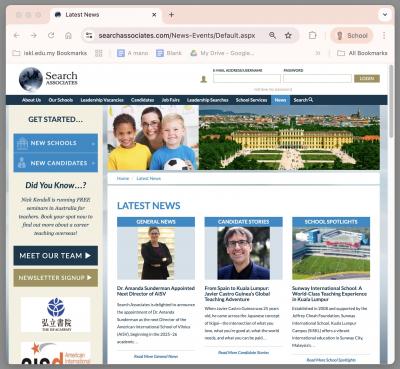Image resolution: width=400 pixels, height=369 pixels.
Task: Open the General News section header
Action: coord(156,222)
